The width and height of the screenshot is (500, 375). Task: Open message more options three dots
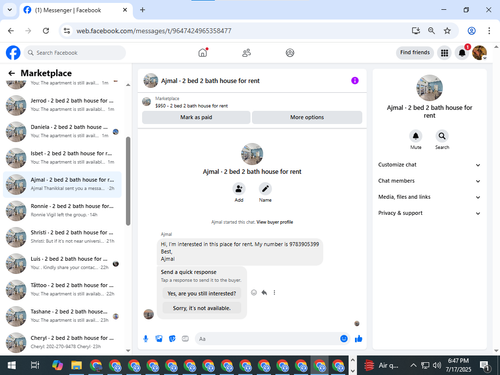pyautogui.click(x=274, y=293)
